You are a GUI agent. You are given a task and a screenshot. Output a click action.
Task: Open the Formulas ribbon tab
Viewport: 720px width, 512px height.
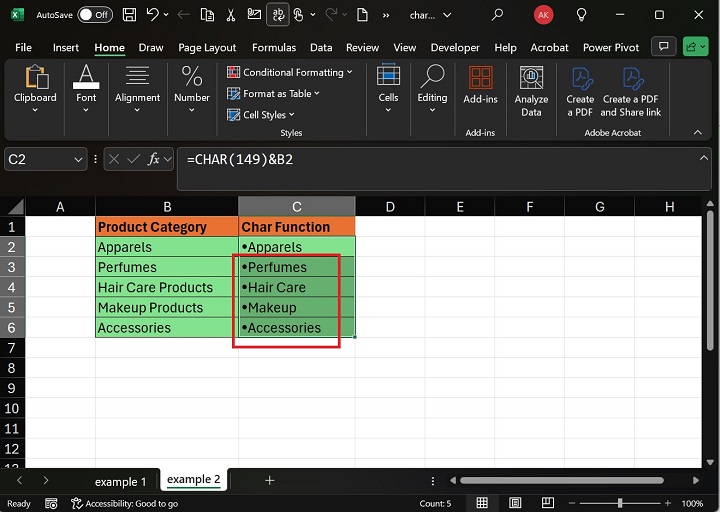pyautogui.click(x=273, y=47)
